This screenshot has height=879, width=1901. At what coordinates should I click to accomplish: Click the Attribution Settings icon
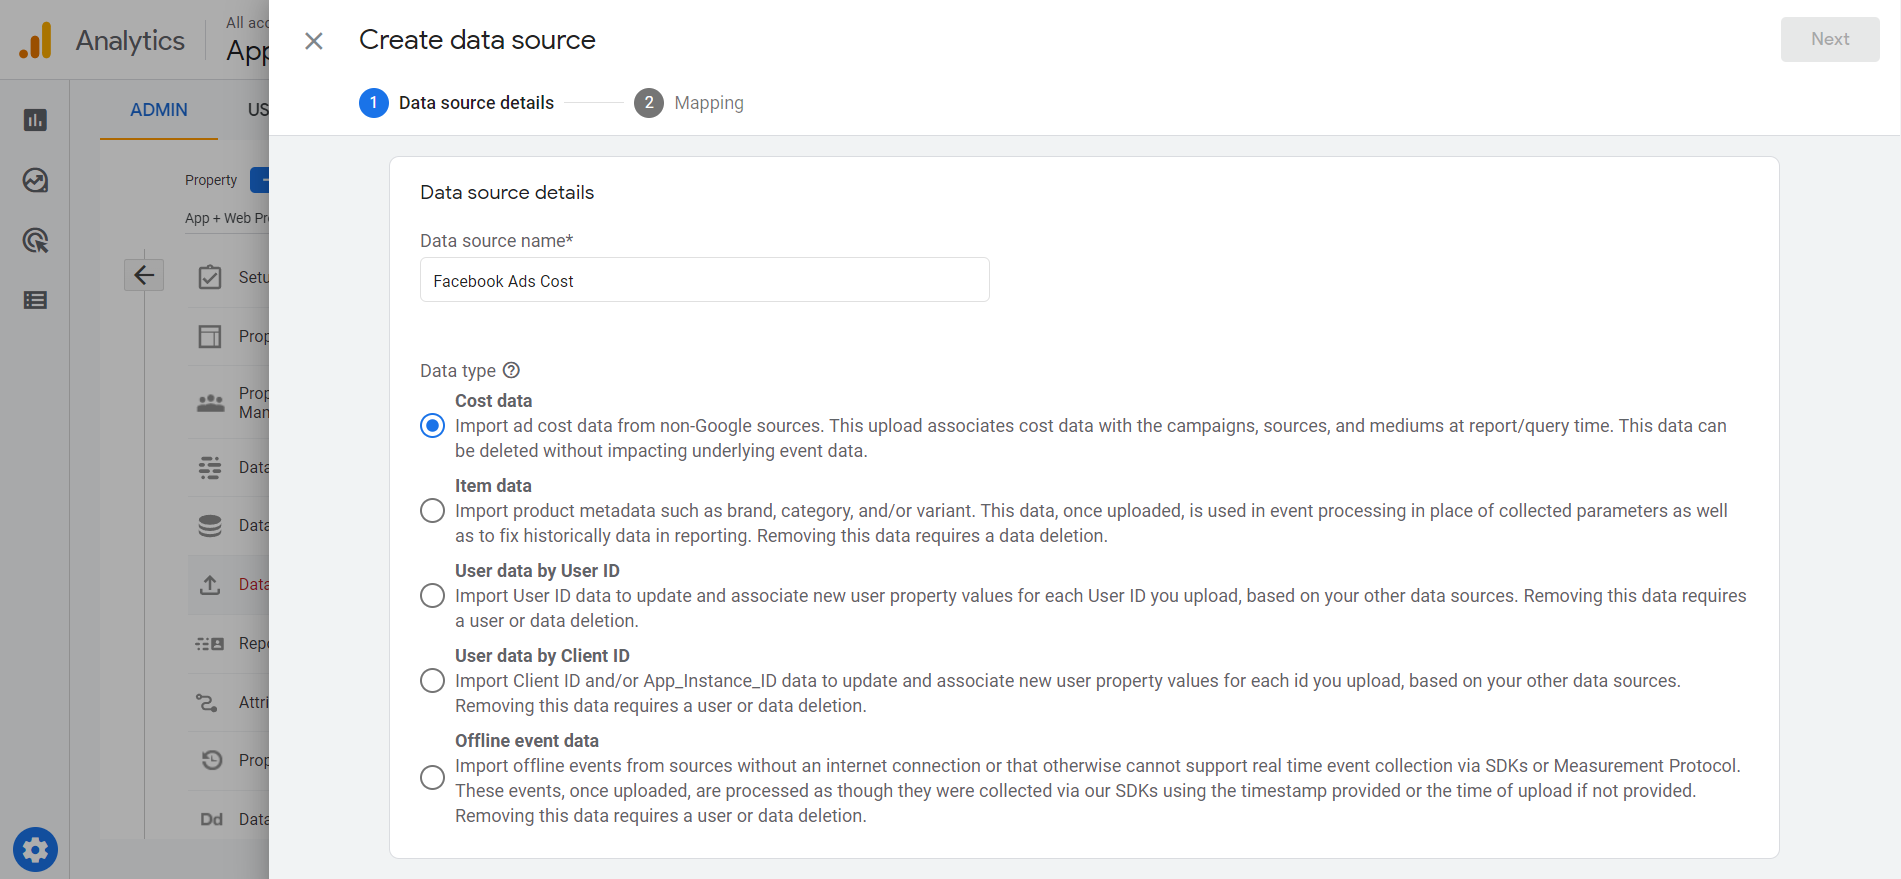(x=207, y=702)
